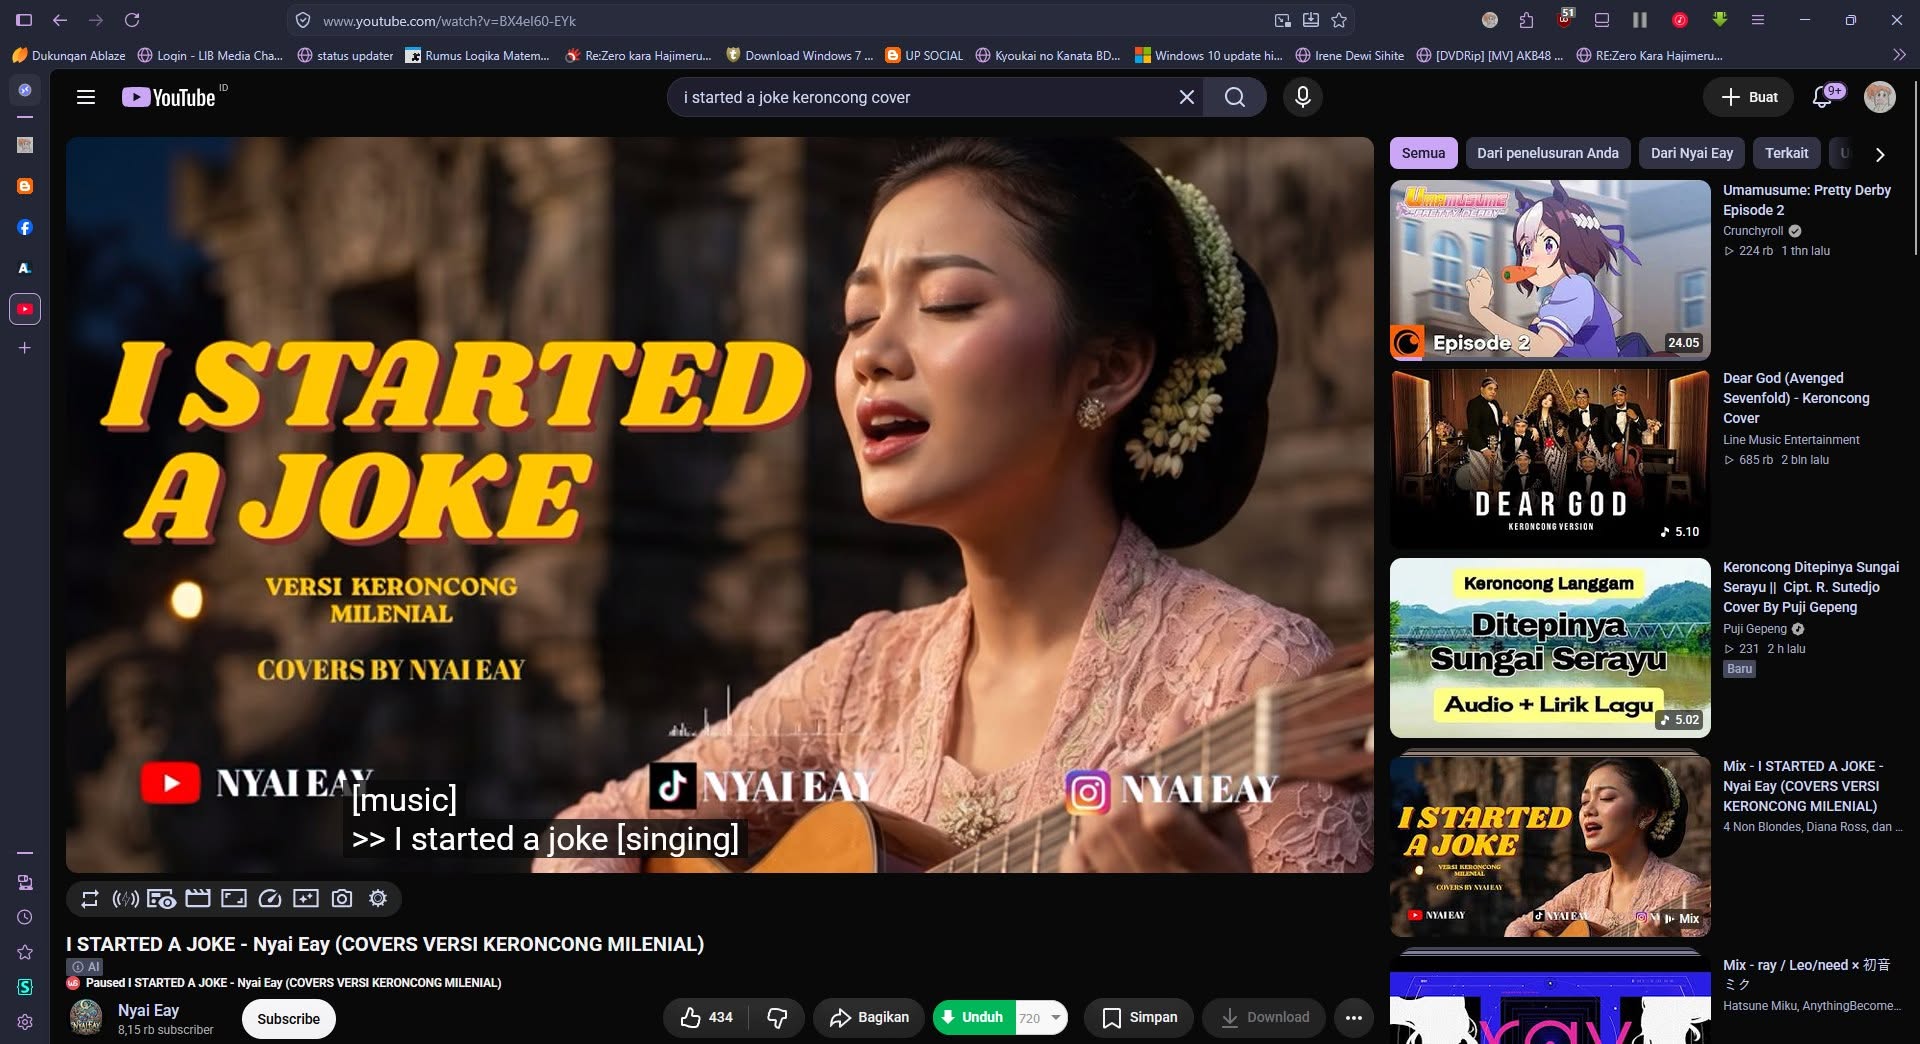
Task: Open Dear God Keroncong Cover thumbnail
Action: 1550,459
